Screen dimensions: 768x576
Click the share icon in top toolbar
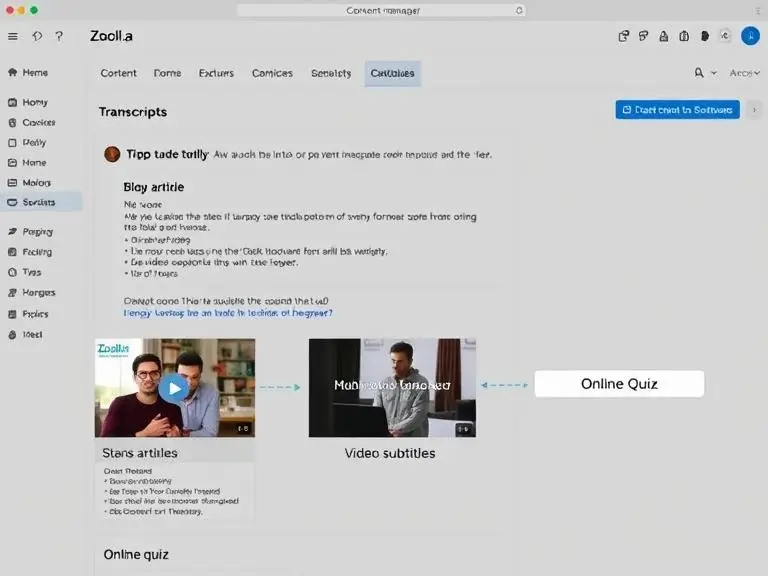[624, 36]
